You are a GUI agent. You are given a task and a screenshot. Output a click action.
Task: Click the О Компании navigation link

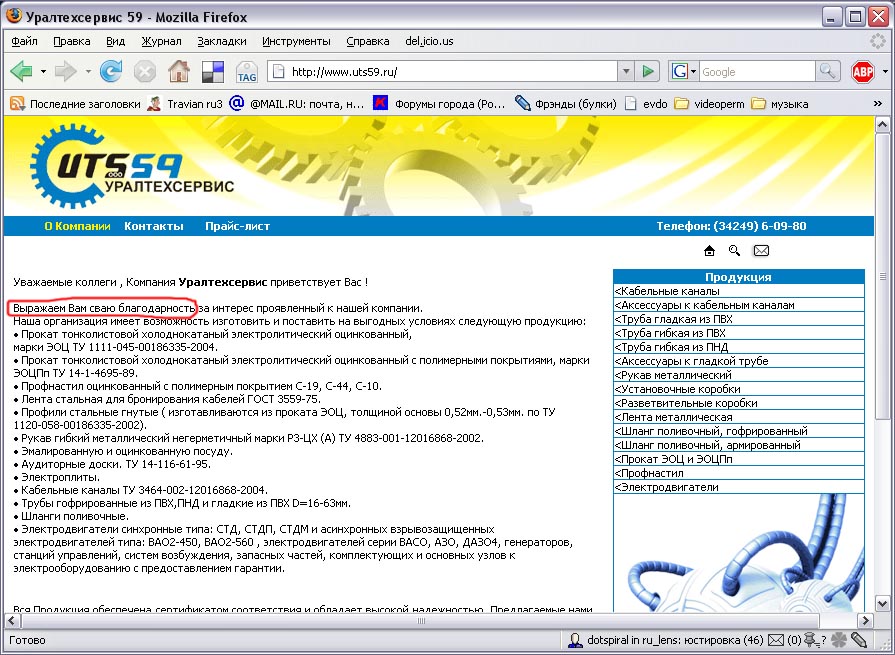78,226
